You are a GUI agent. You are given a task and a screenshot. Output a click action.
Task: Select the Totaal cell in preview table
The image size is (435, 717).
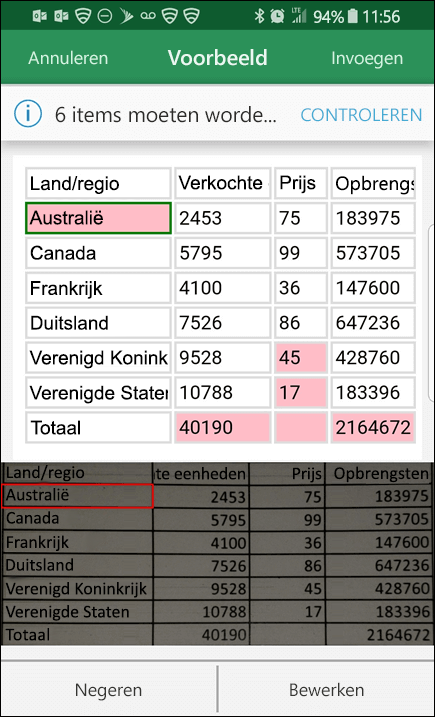98,428
